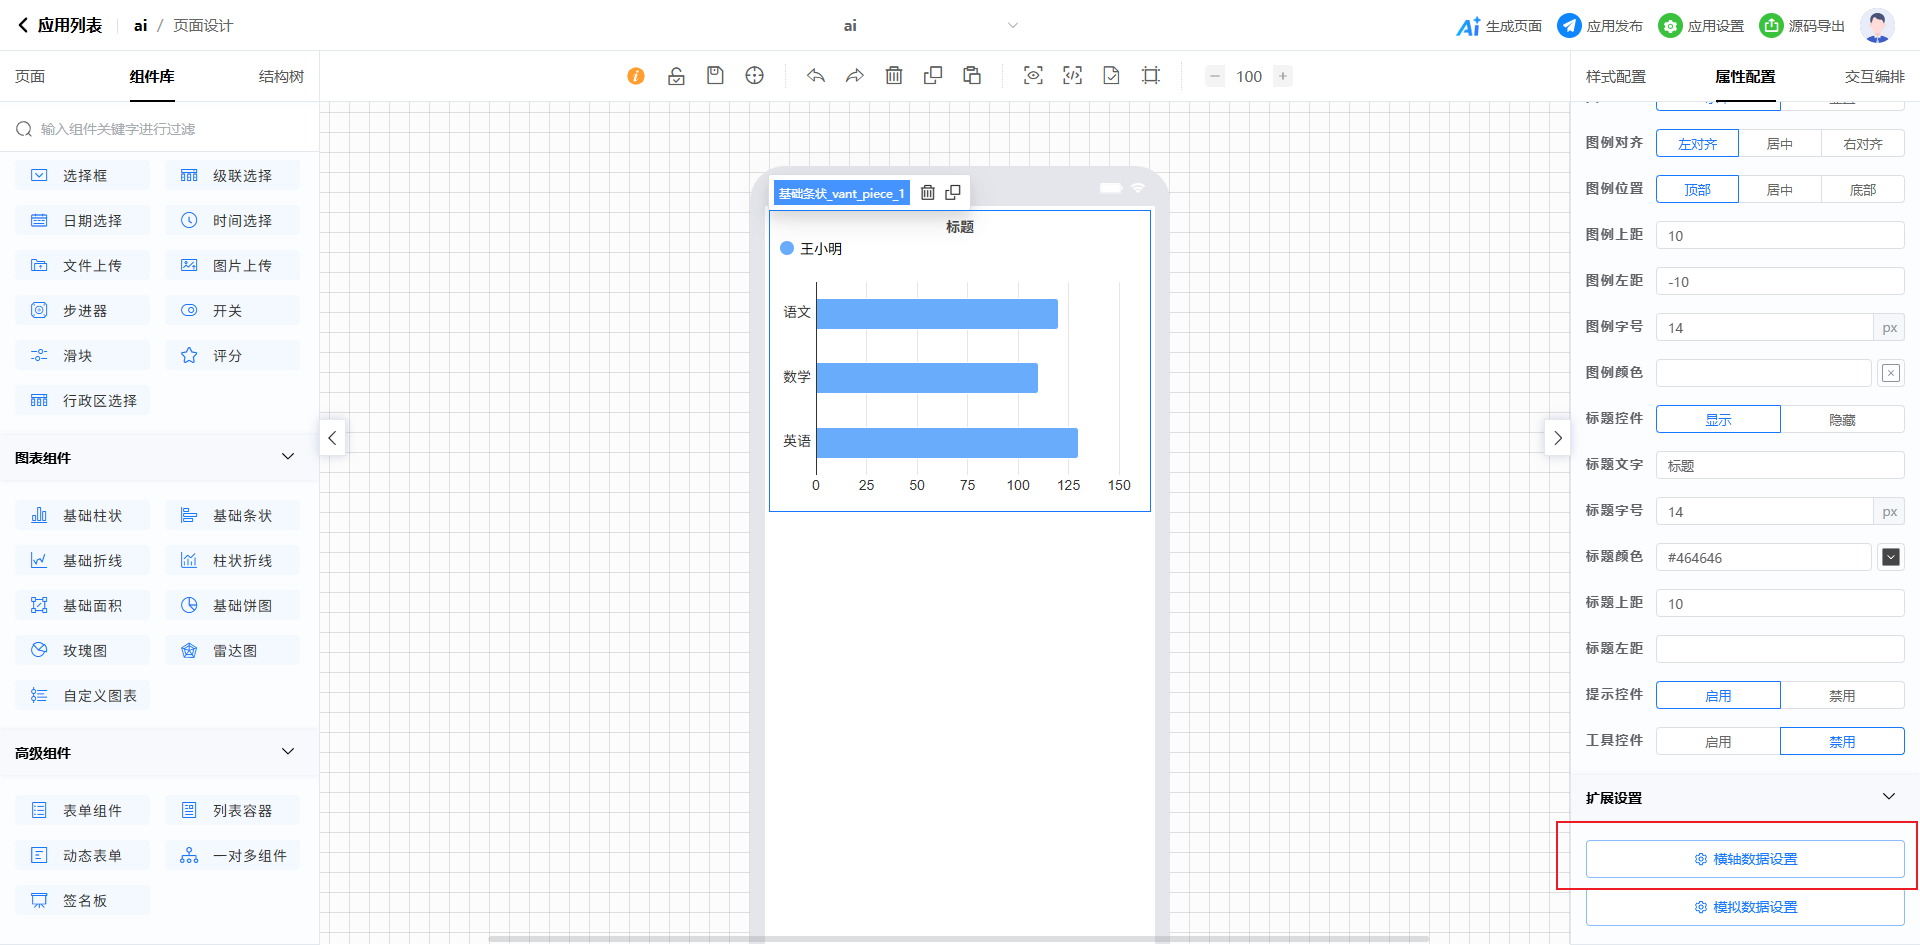Click the 横轴数据设置 button
1920x945 pixels.
click(1745, 859)
